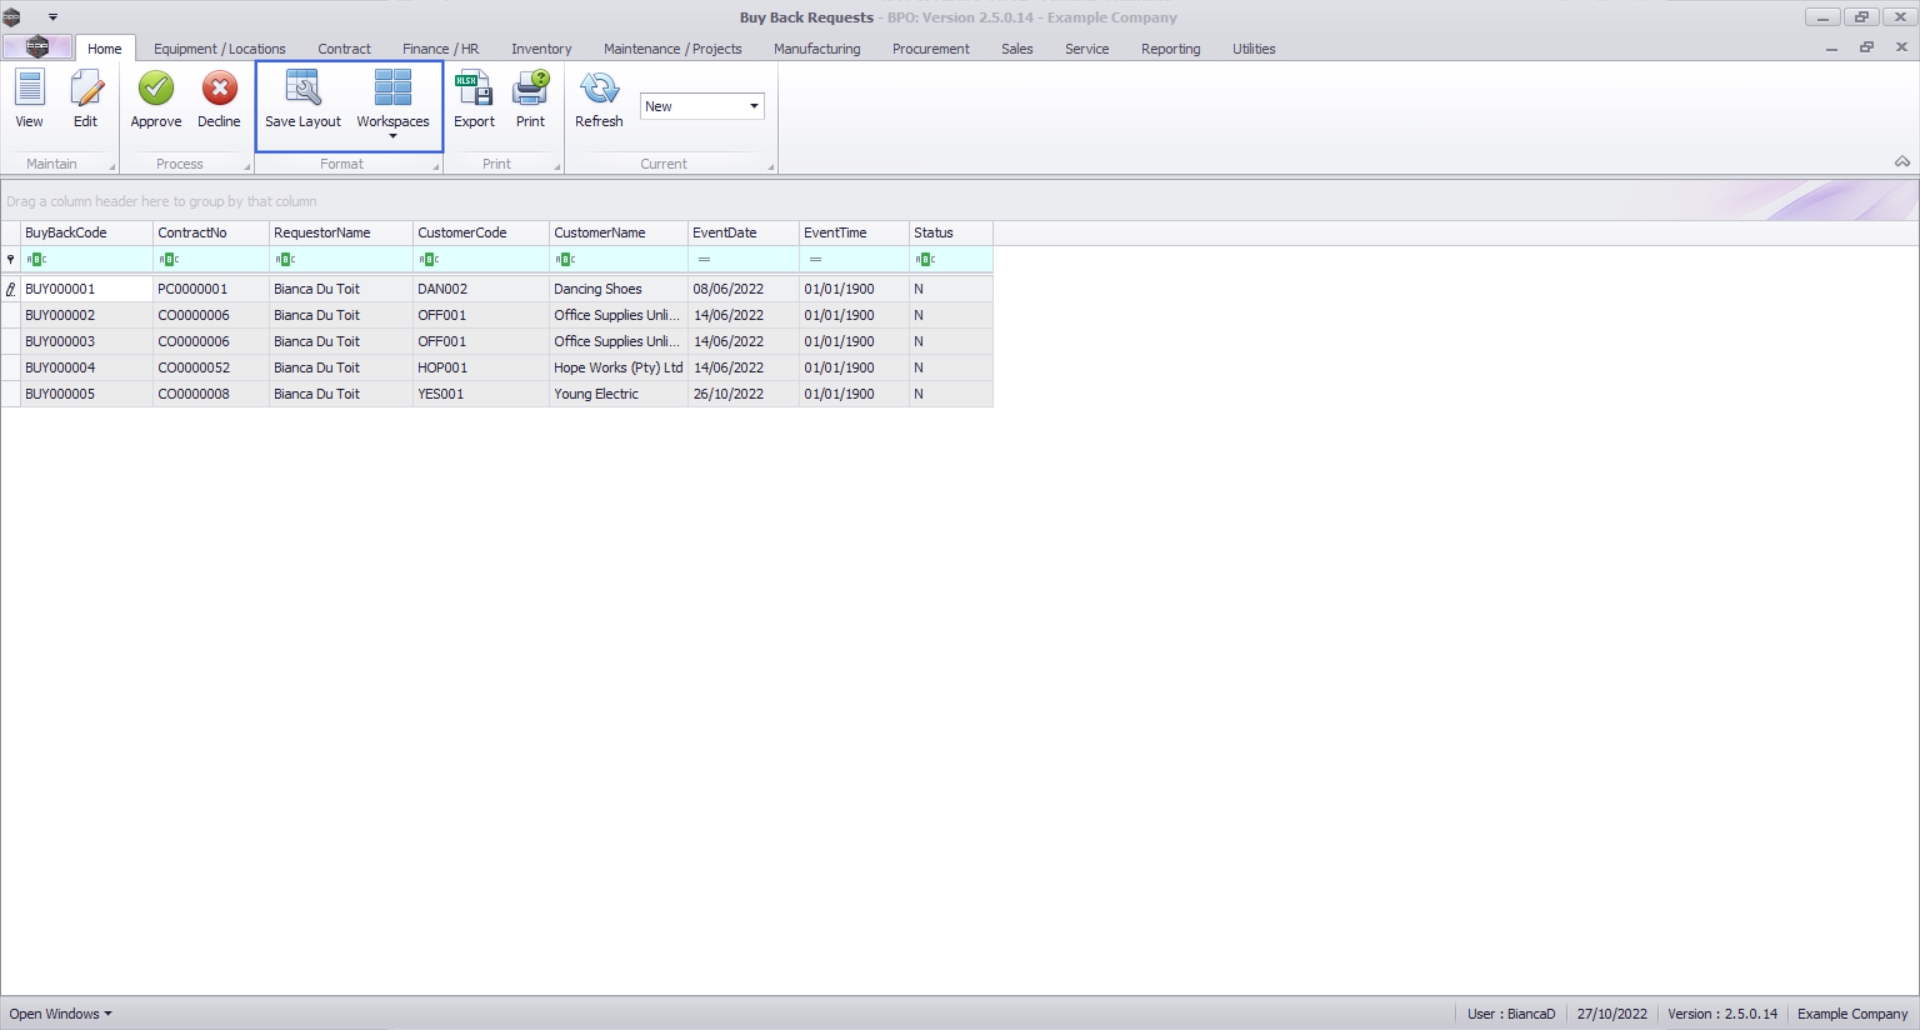This screenshot has height=1030, width=1920.
Task: Open the Contract tab
Action: click(x=344, y=48)
